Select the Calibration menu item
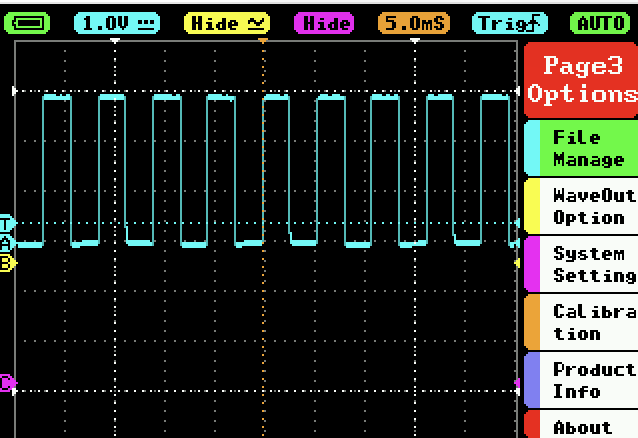The width and height of the screenshot is (638, 438). pos(581,323)
